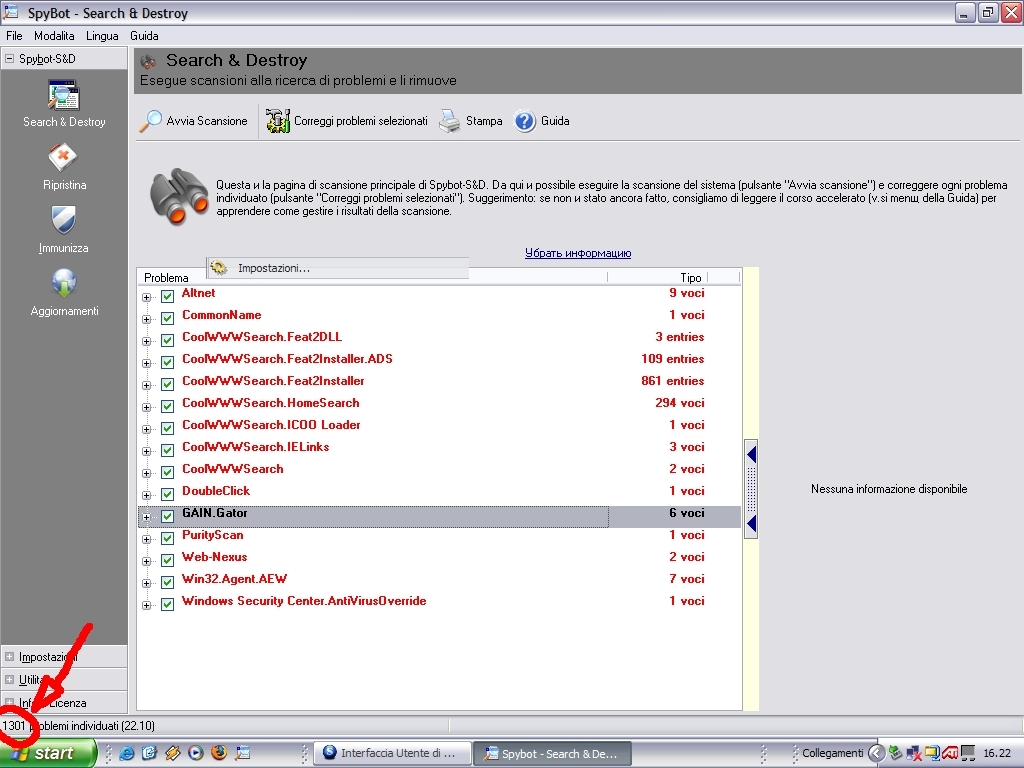
Task: Click the hide information link
Action: 578,253
